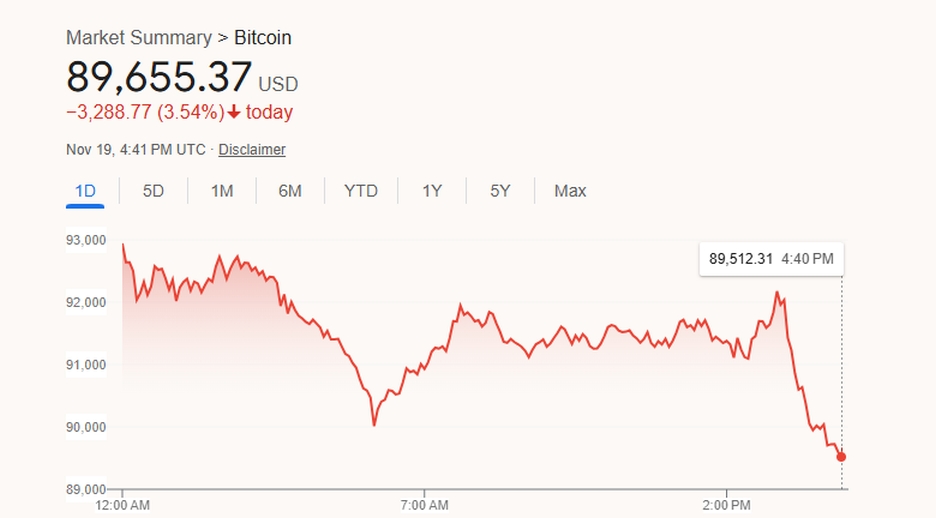
Task: Click the red down arrow icon
Action: click(x=235, y=112)
